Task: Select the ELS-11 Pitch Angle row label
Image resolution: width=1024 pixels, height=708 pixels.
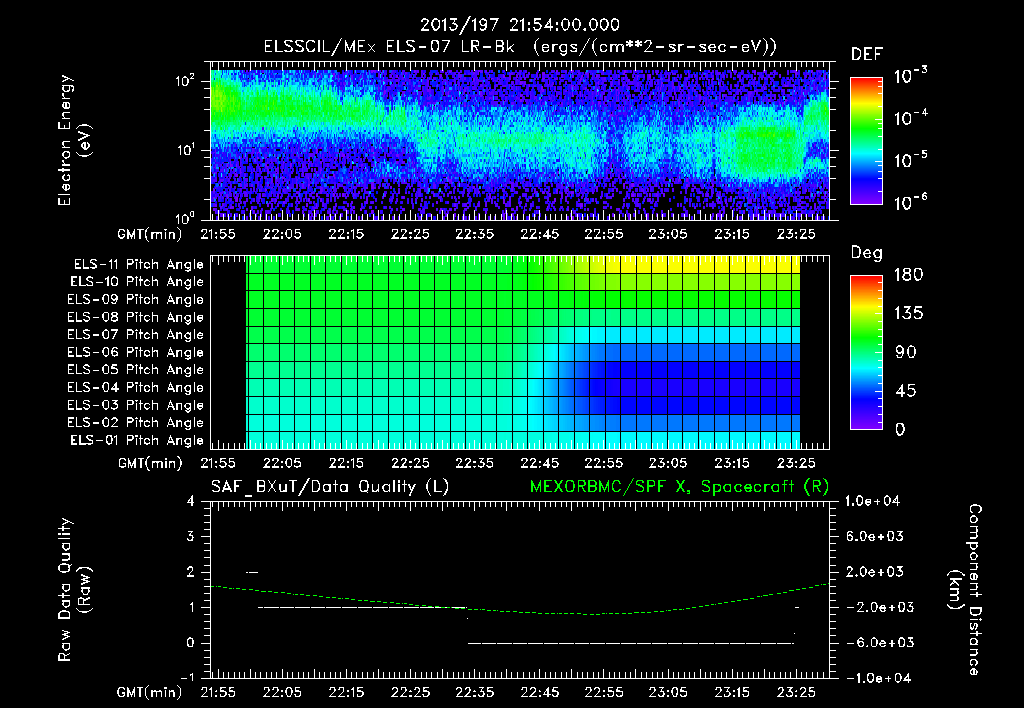Action: (138, 265)
